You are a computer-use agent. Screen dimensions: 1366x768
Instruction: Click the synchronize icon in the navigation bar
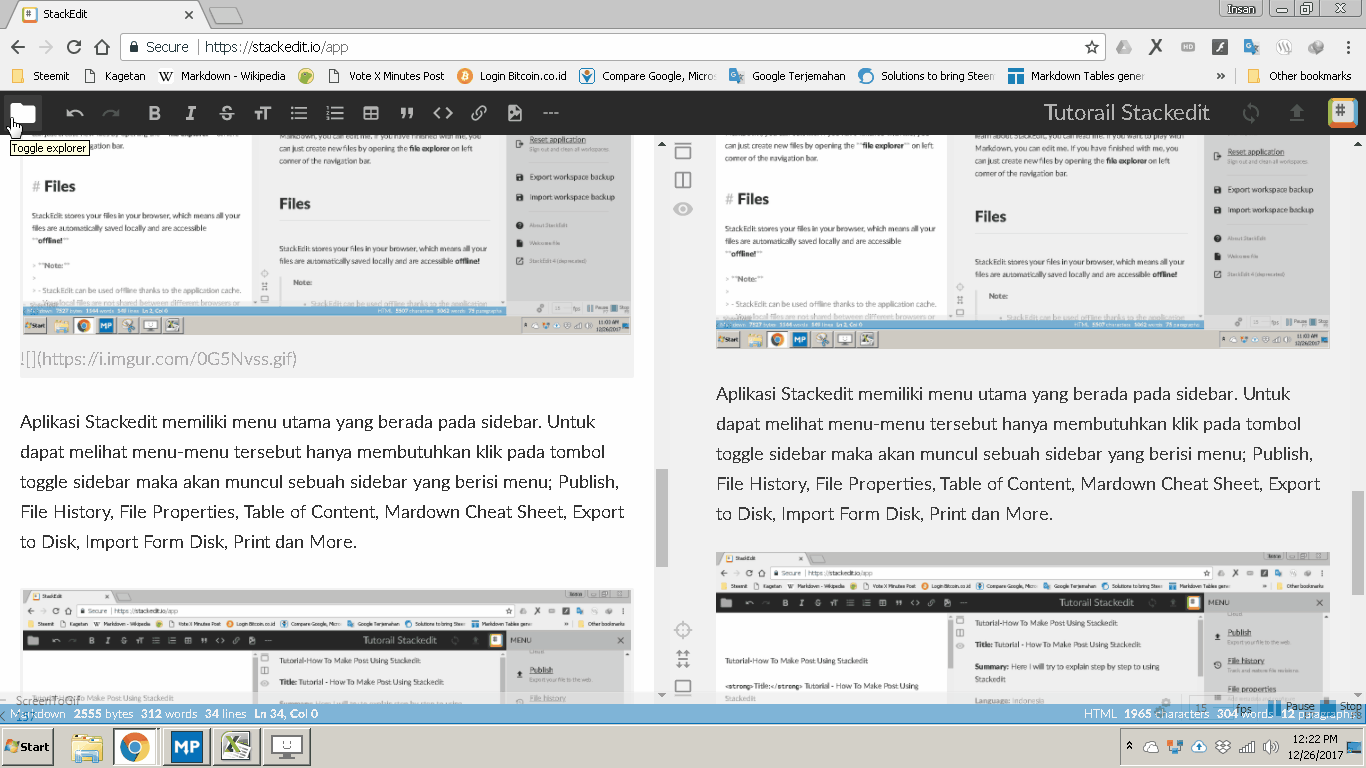click(x=1250, y=113)
